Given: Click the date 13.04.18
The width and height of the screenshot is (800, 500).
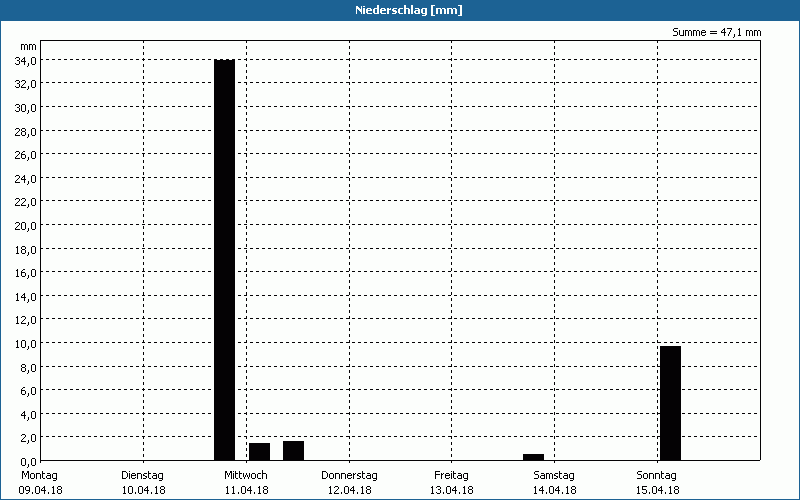Looking at the screenshot, I should (452, 490).
